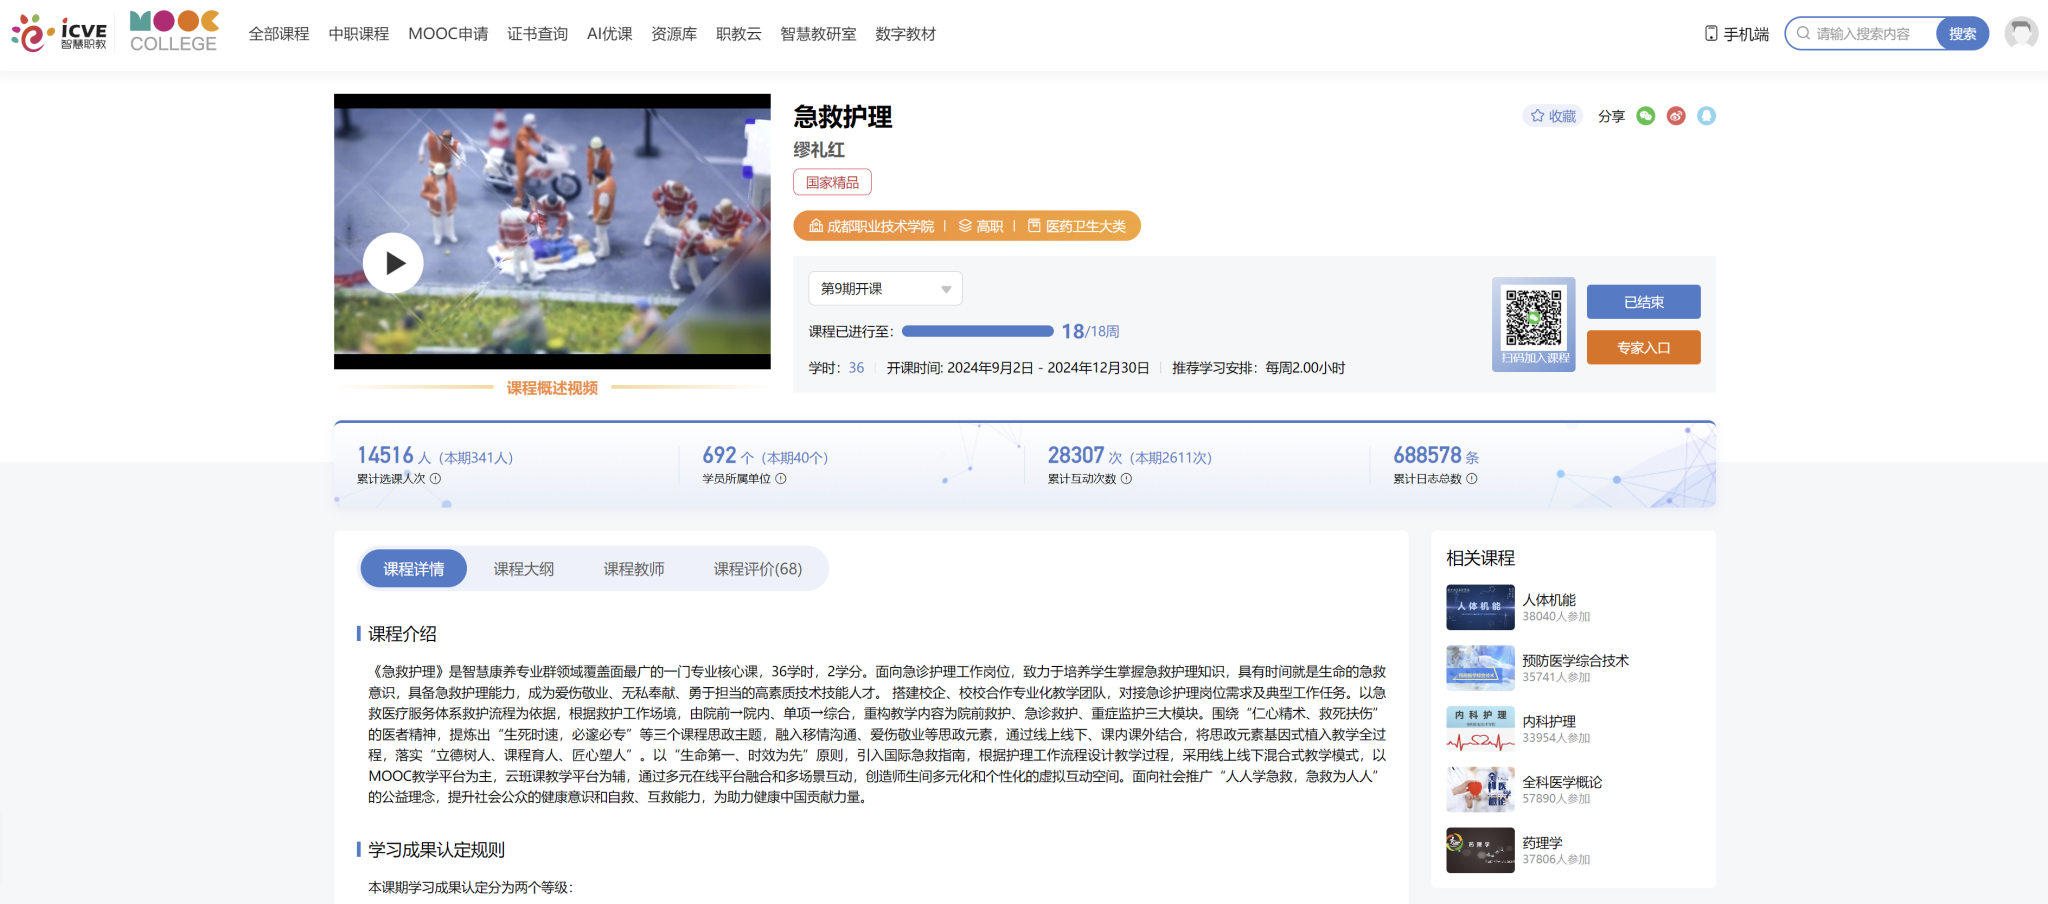
Task: Open 资源库 menu item
Action: click(674, 34)
